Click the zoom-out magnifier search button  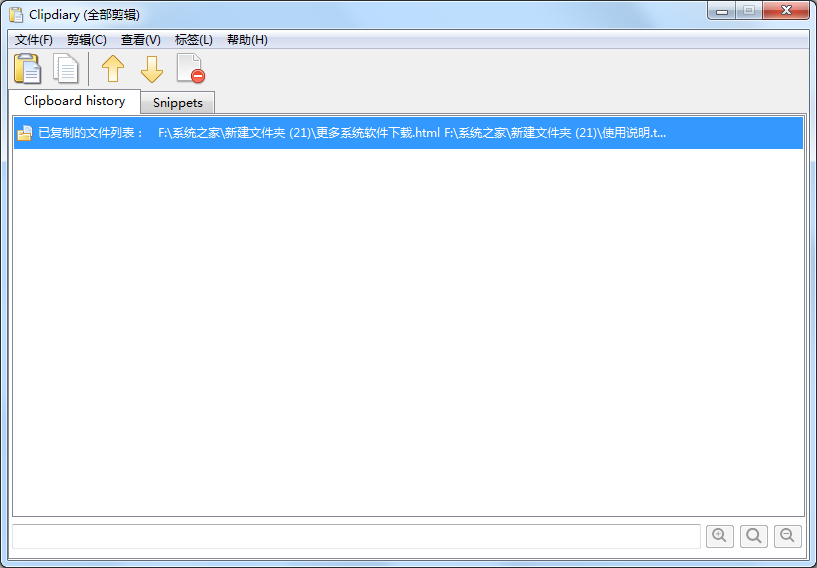pyautogui.click(x=787, y=536)
